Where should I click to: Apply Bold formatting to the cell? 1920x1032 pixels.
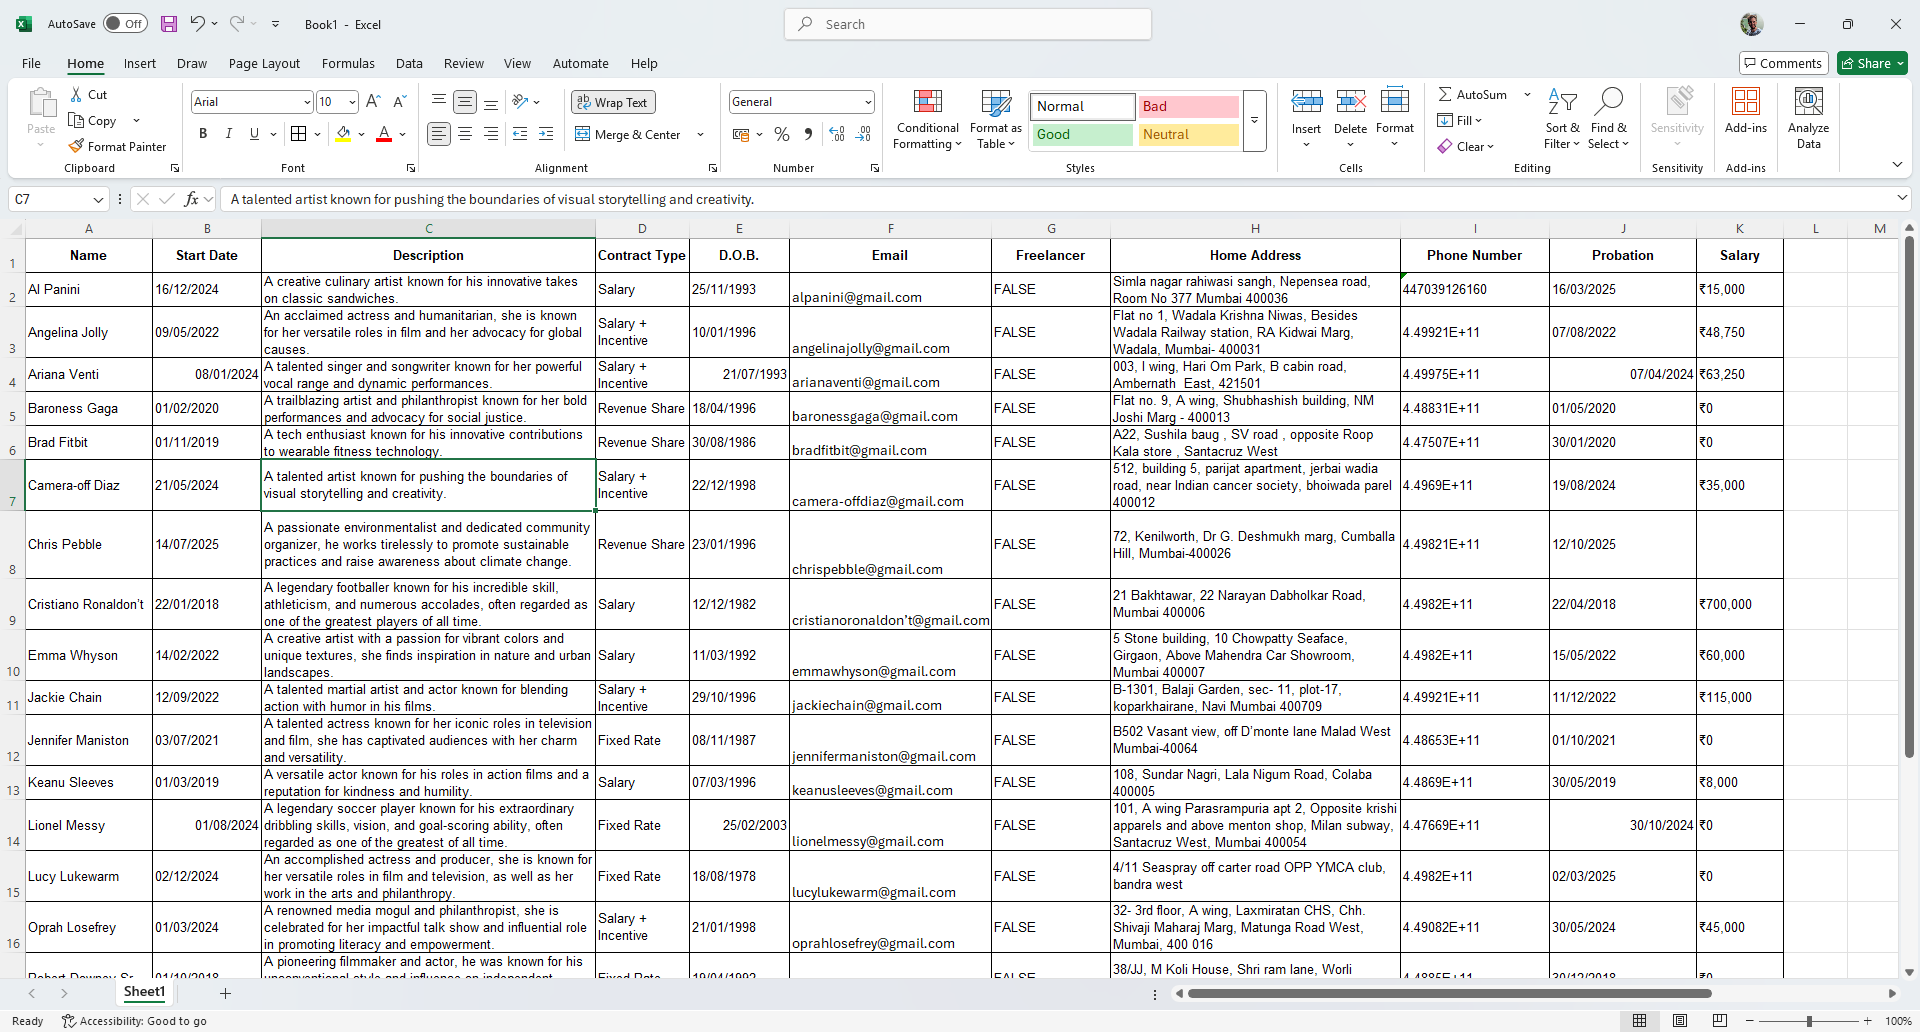(203, 134)
